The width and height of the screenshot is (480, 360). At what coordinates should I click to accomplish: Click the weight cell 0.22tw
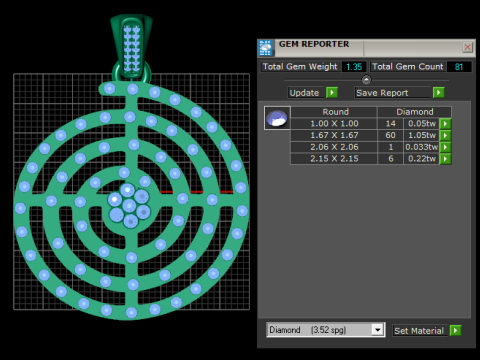[x=422, y=159]
